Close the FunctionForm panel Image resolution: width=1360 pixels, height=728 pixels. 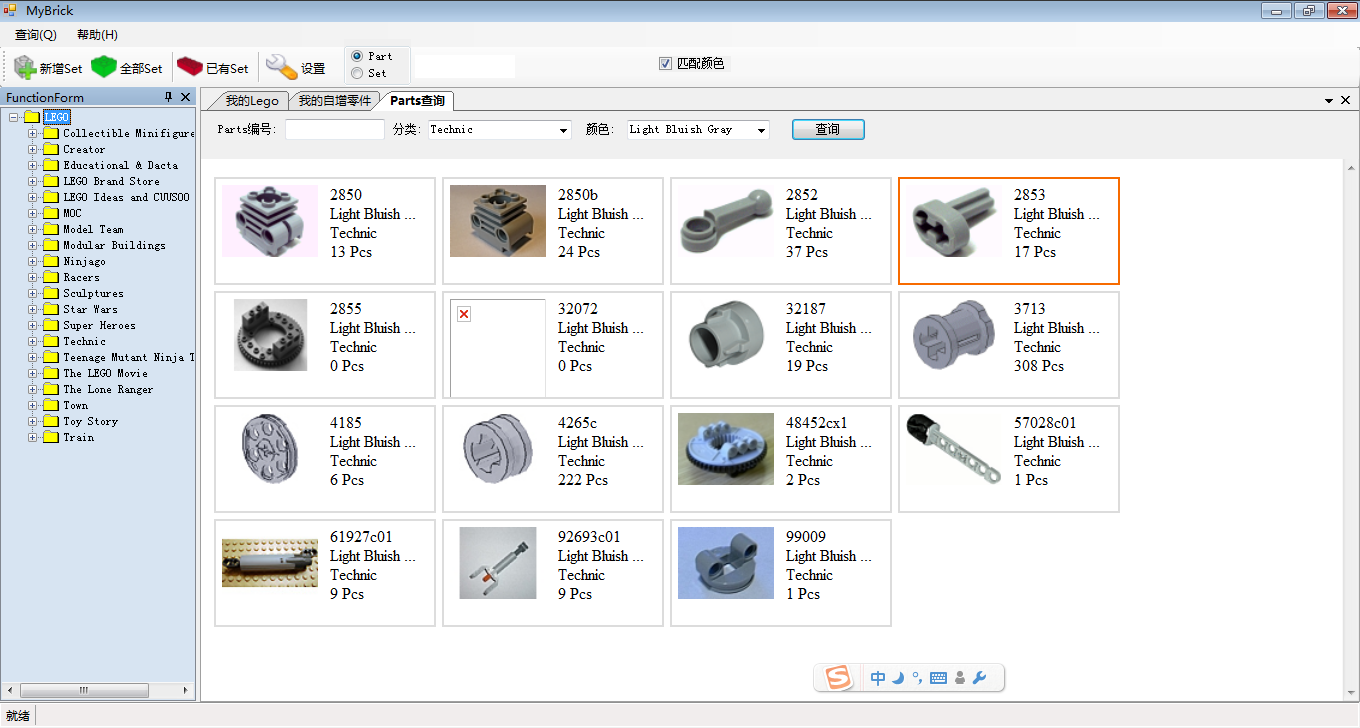[x=185, y=97]
